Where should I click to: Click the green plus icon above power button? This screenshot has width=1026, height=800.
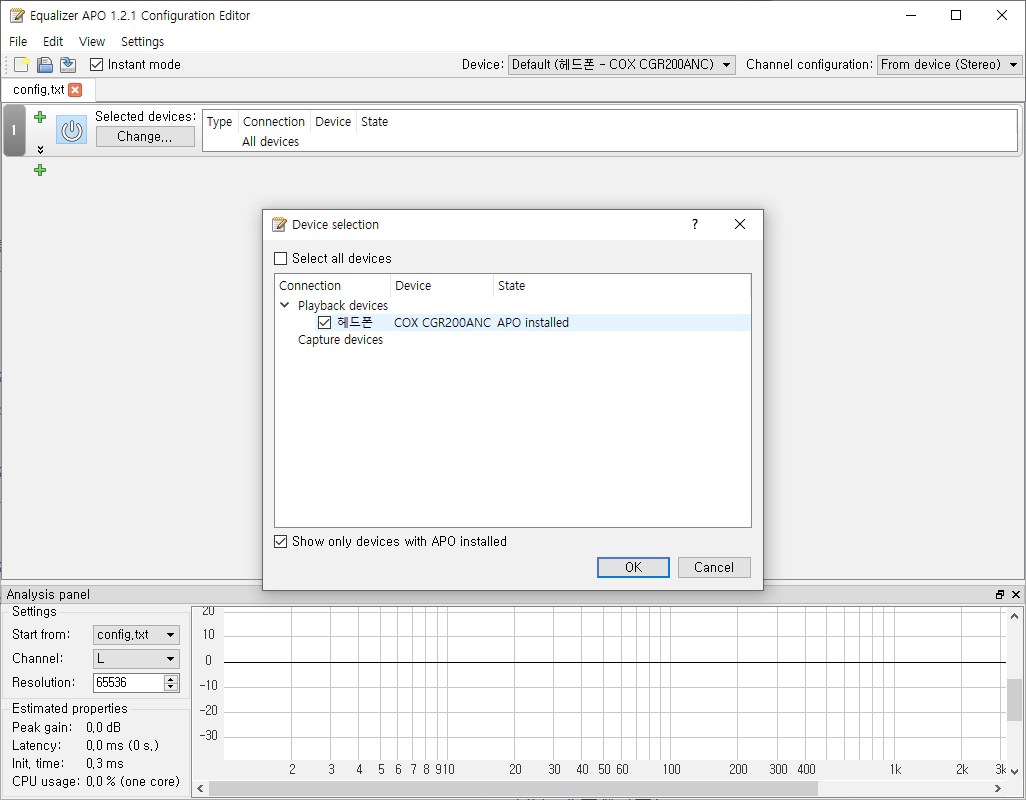pyautogui.click(x=40, y=117)
